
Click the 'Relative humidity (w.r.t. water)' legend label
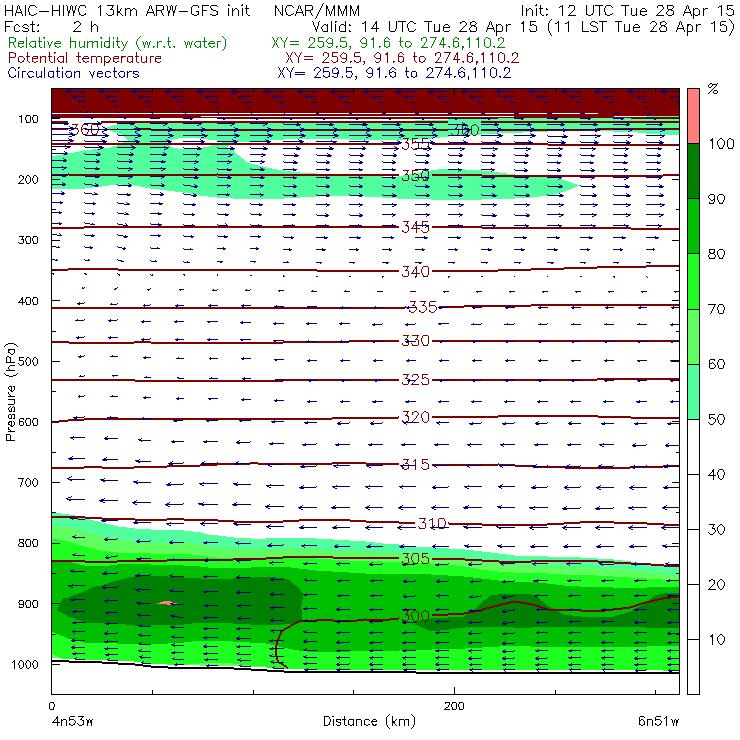tap(118, 43)
